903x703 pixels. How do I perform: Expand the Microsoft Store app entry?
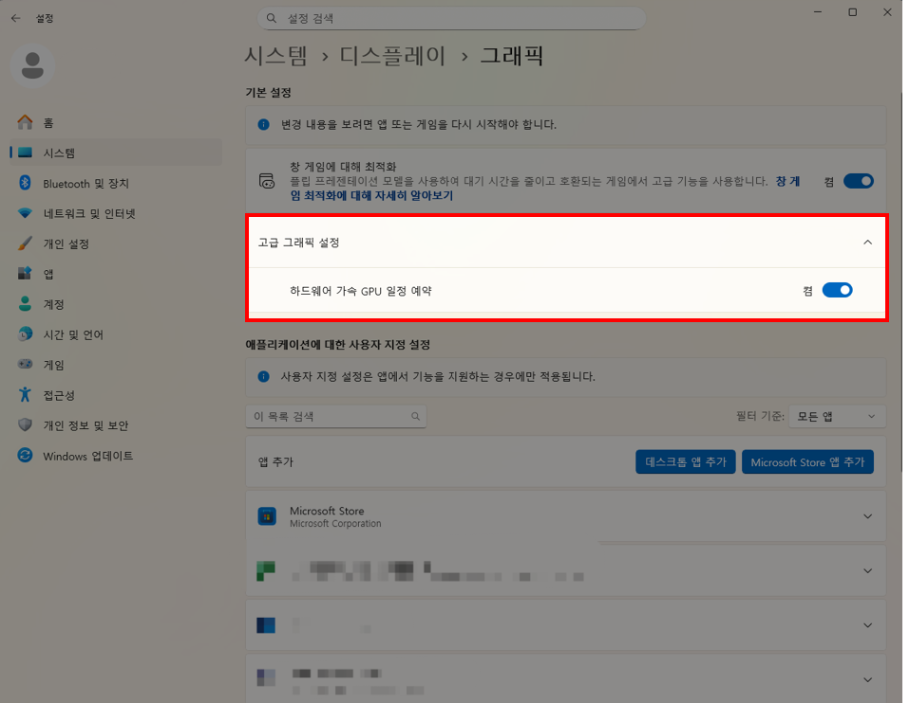867,516
